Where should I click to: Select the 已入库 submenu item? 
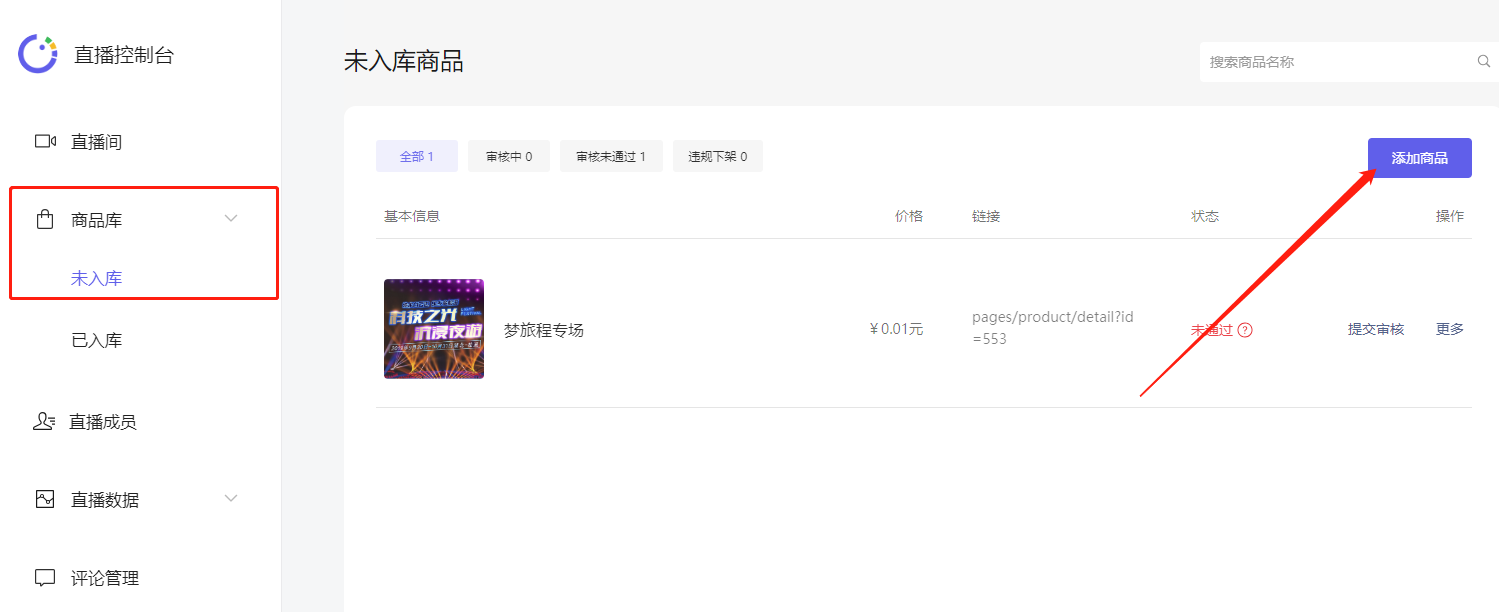pos(96,340)
